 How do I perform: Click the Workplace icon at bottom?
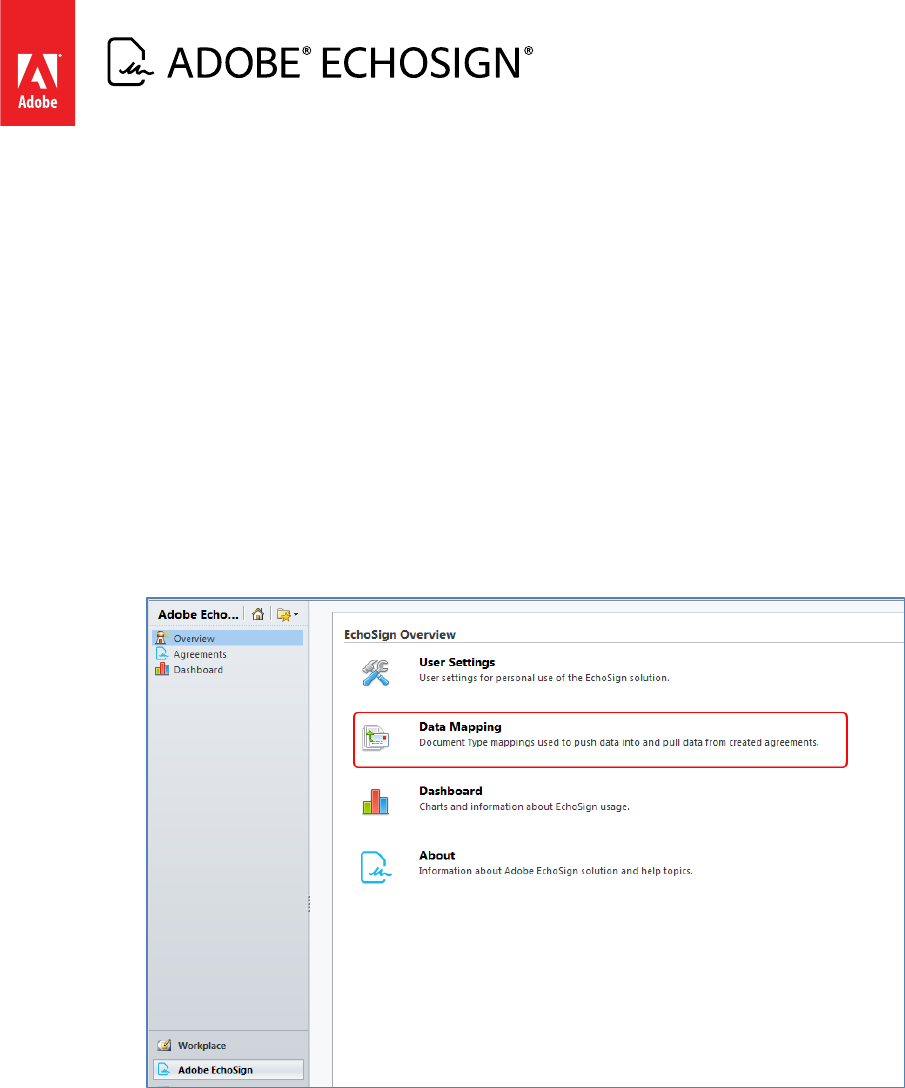[164, 1046]
